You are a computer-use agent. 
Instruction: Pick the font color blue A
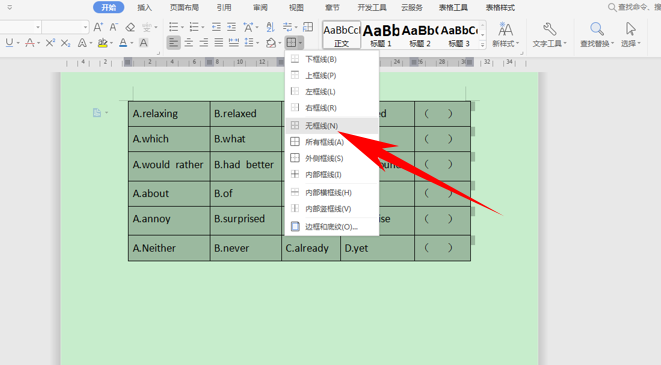tap(123, 43)
